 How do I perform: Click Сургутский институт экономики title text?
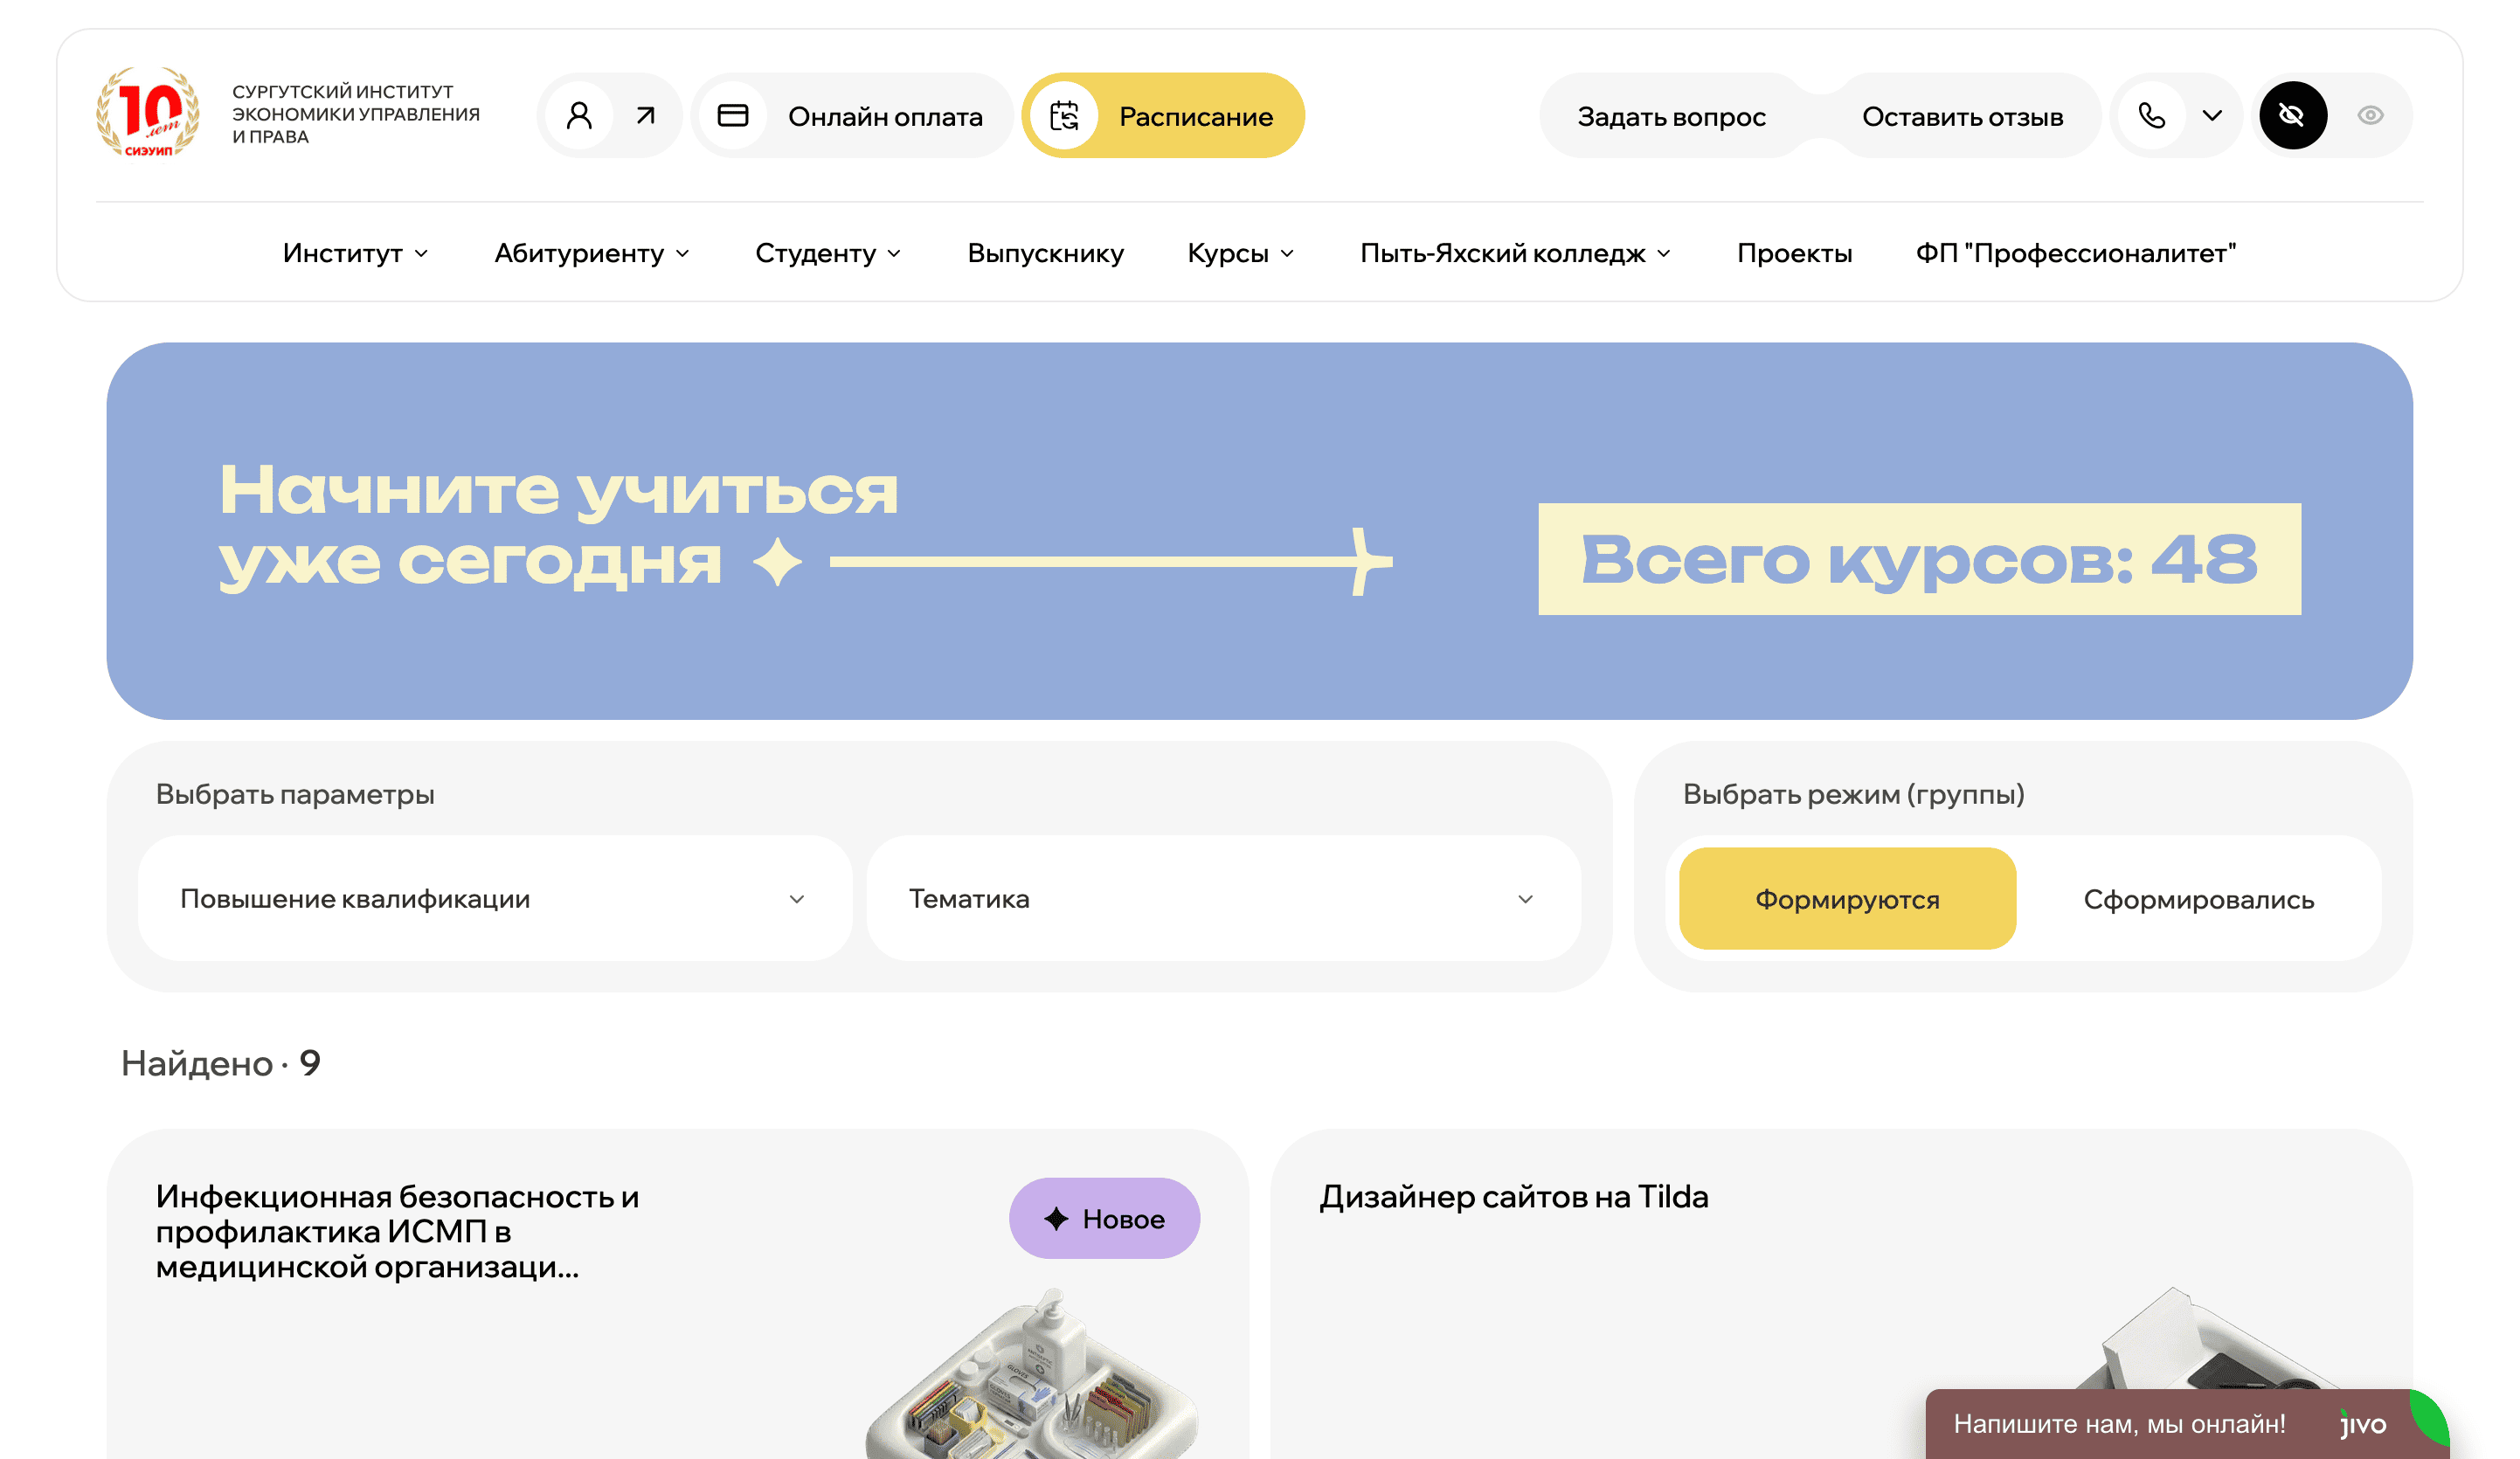(355, 114)
